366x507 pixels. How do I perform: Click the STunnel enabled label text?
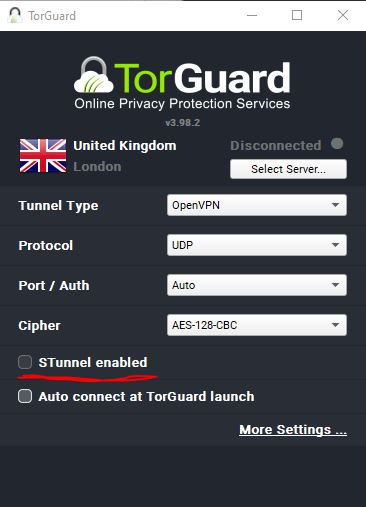pyautogui.click(x=93, y=362)
